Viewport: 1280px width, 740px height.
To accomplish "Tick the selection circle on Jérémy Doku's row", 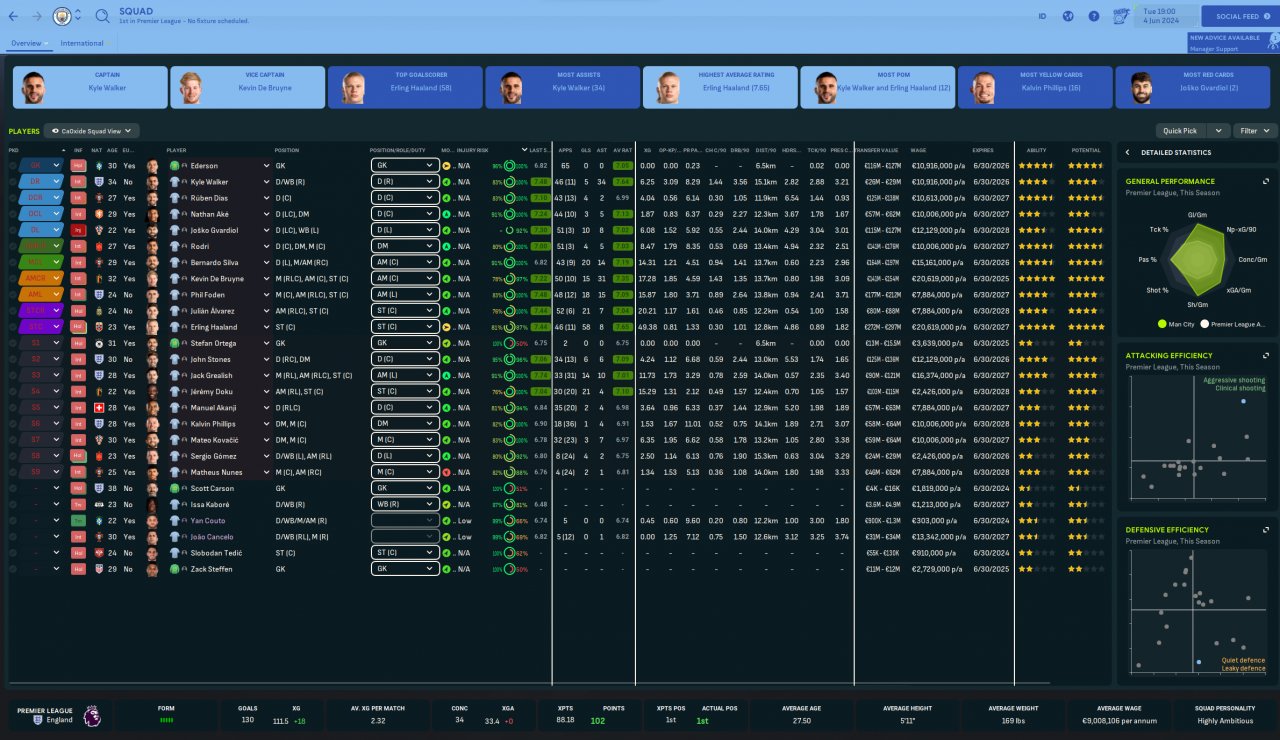I will click(14, 392).
